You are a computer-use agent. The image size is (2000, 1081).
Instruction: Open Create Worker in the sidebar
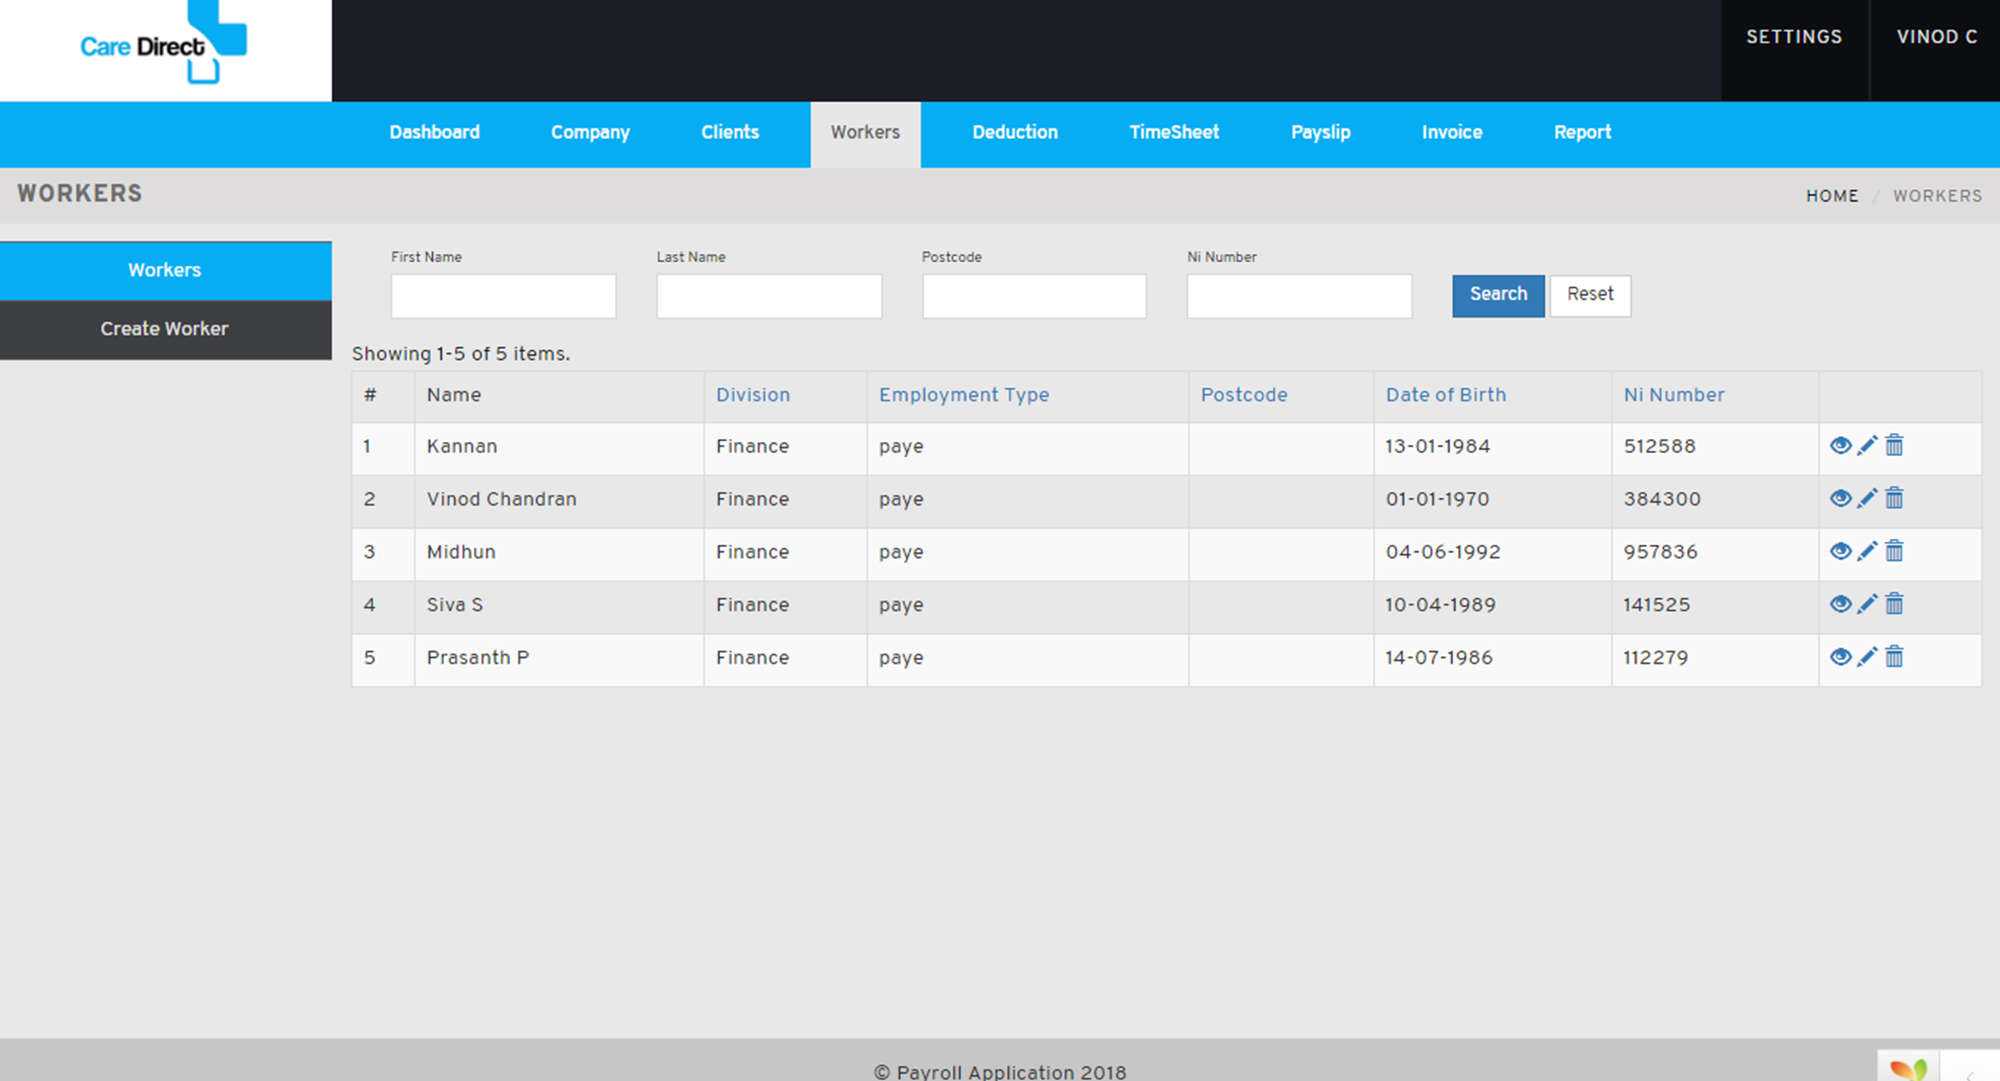(x=165, y=329)
